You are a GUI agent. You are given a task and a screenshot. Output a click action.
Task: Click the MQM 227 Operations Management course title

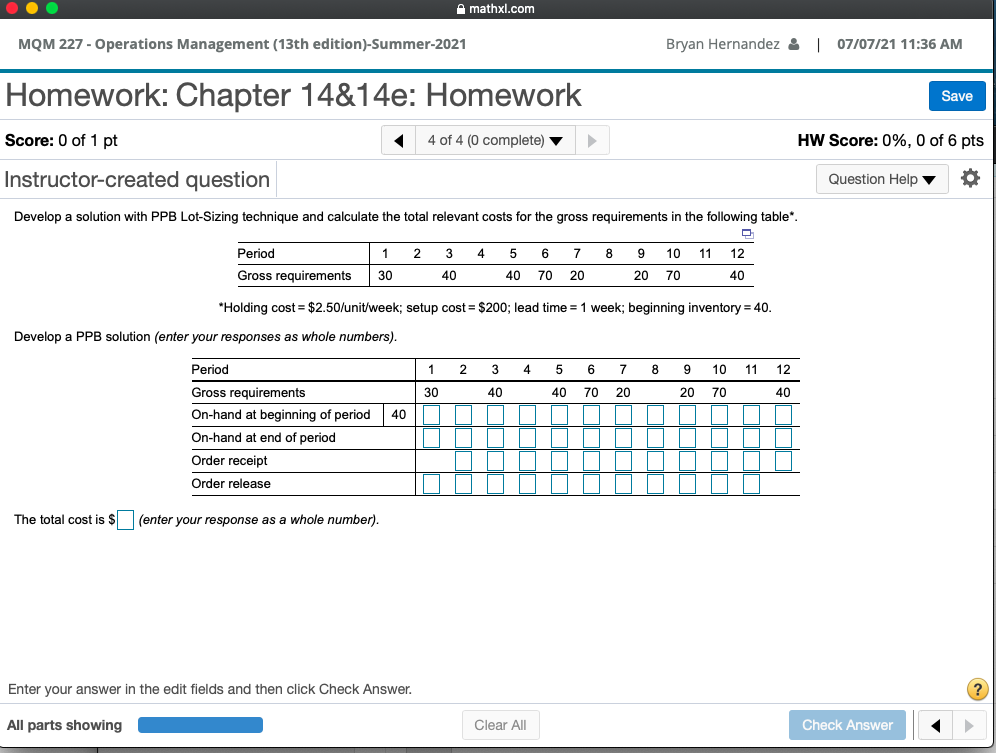coord(240,43)
